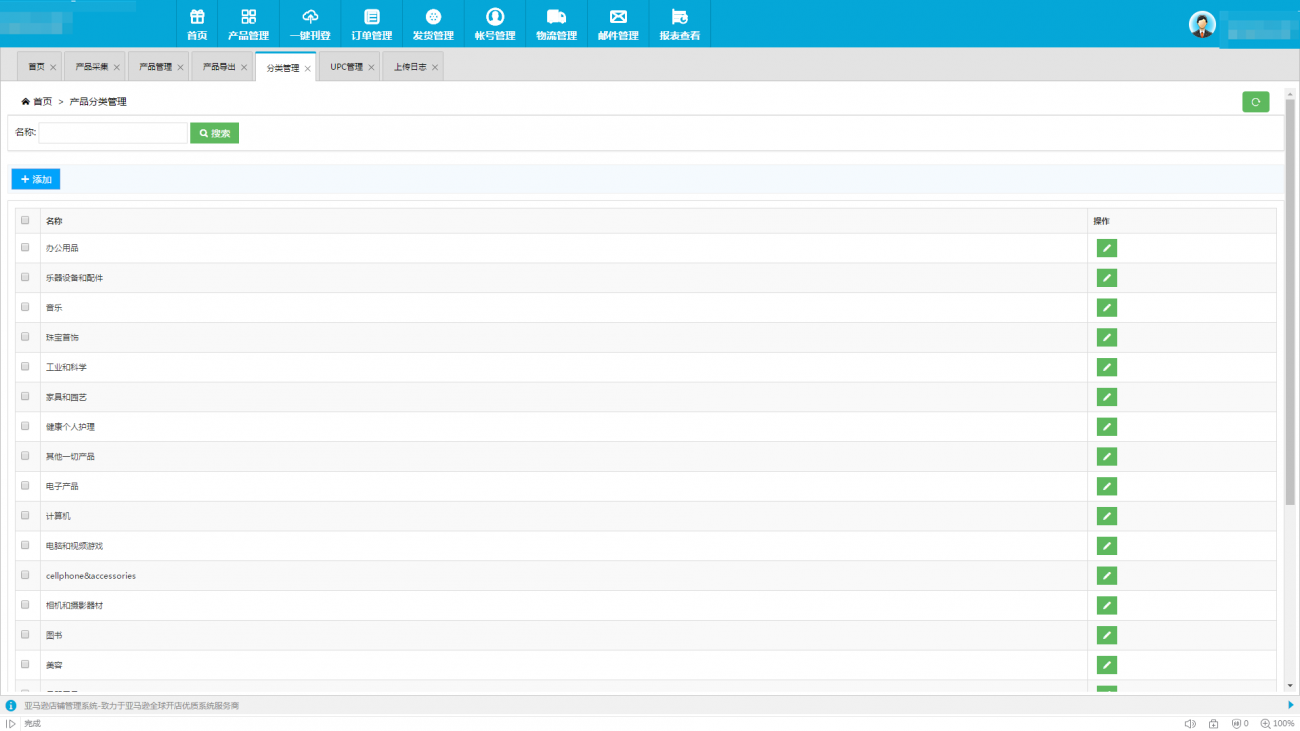The image size is (1300, 731).
Task: Switch to the 产品采集 tab
Action: tap(92, 67)
